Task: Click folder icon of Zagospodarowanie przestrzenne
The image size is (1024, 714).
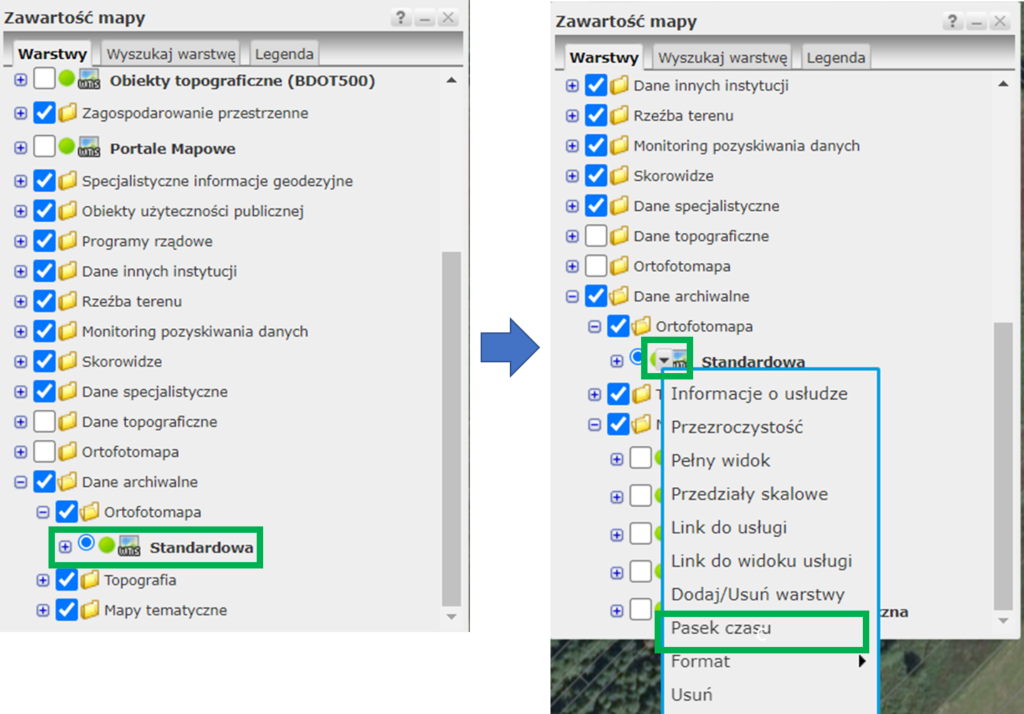Action: pyautogui.click(x=68, y=113)
